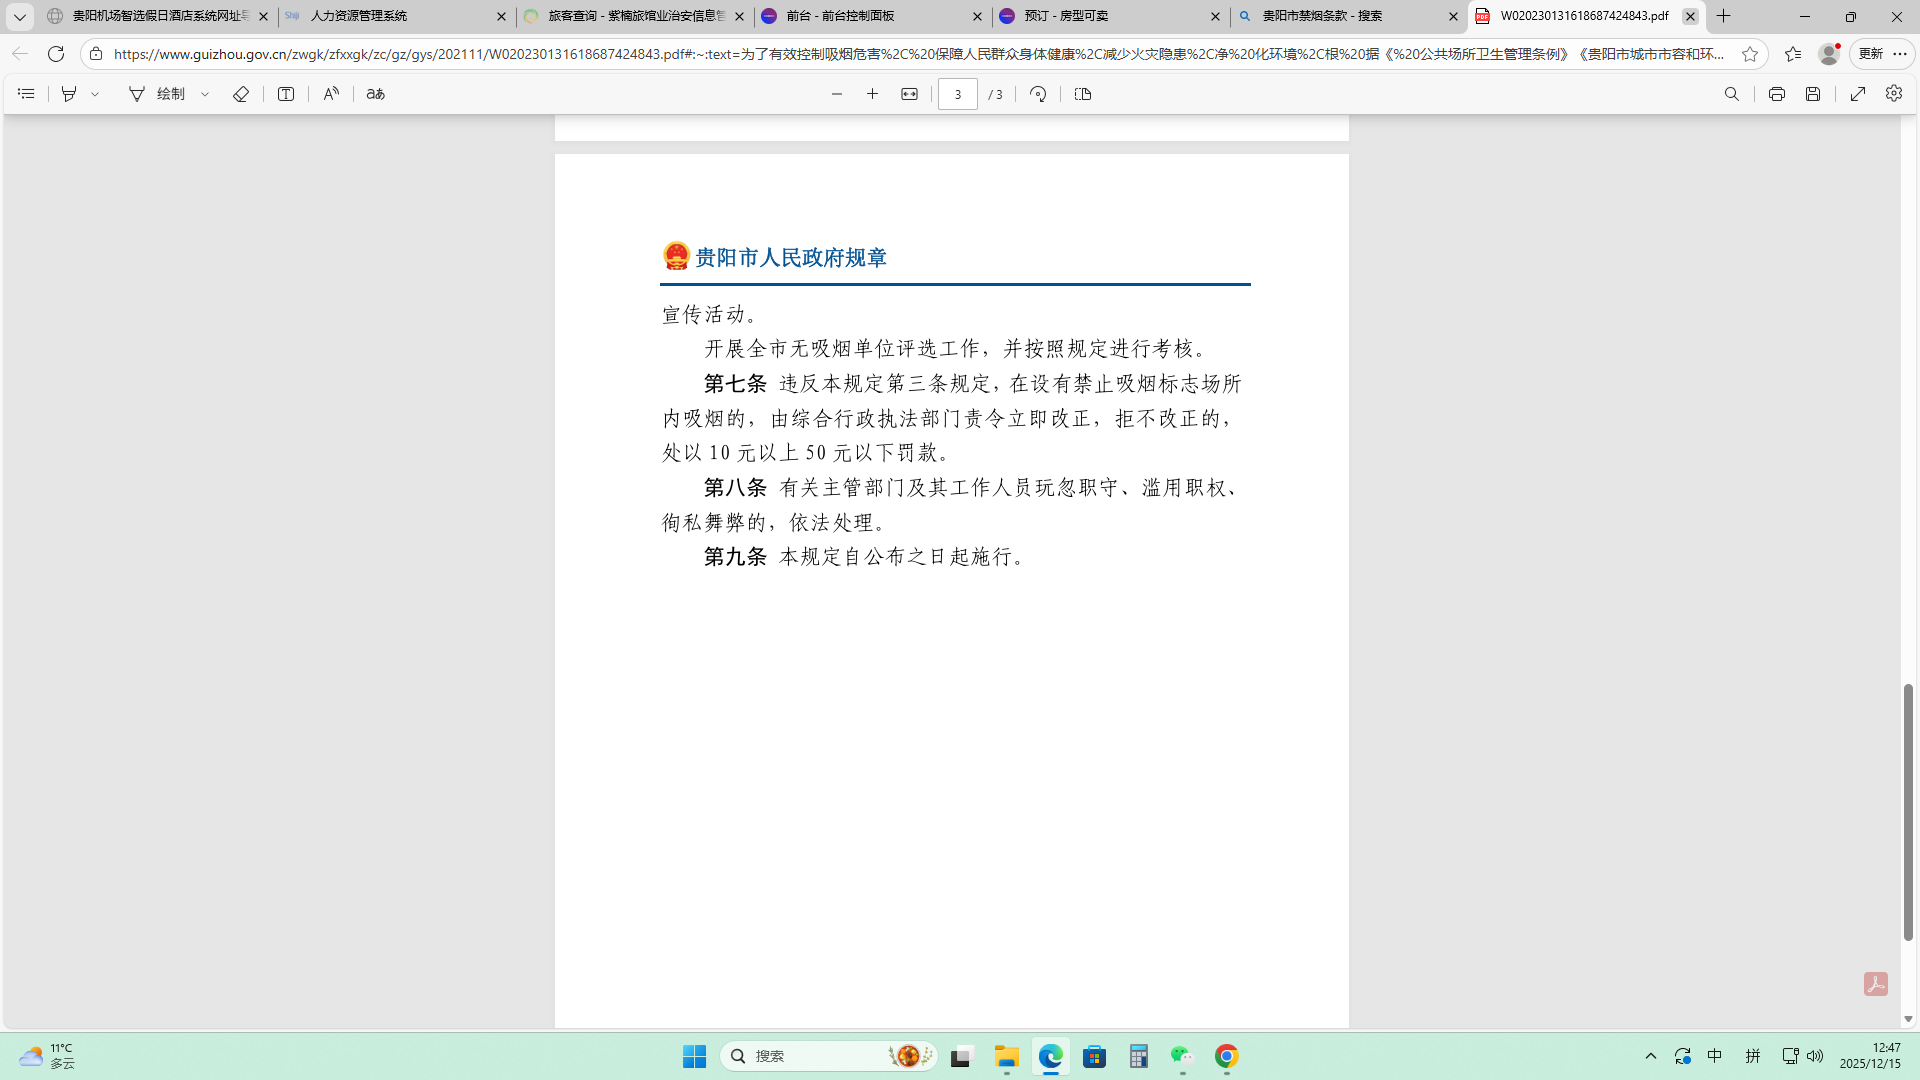Click the 更新 browser update button
1920x1080 pixels.
click(x=1870, y=54)
